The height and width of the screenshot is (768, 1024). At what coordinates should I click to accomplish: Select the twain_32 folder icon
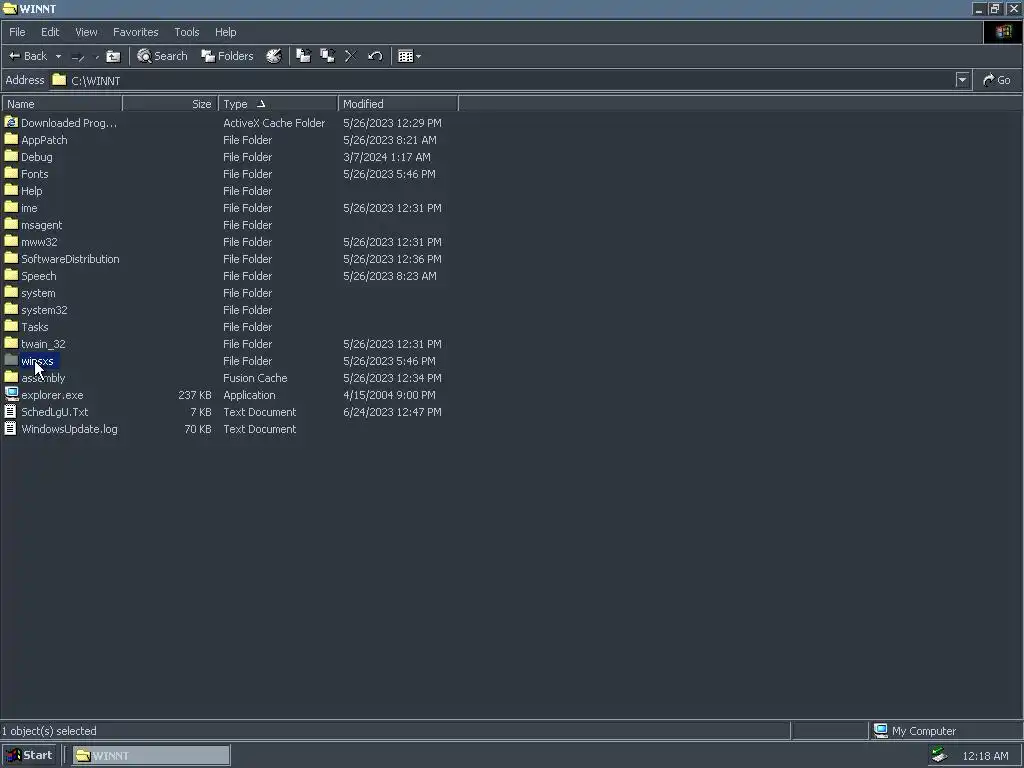[x=11, y=343]
